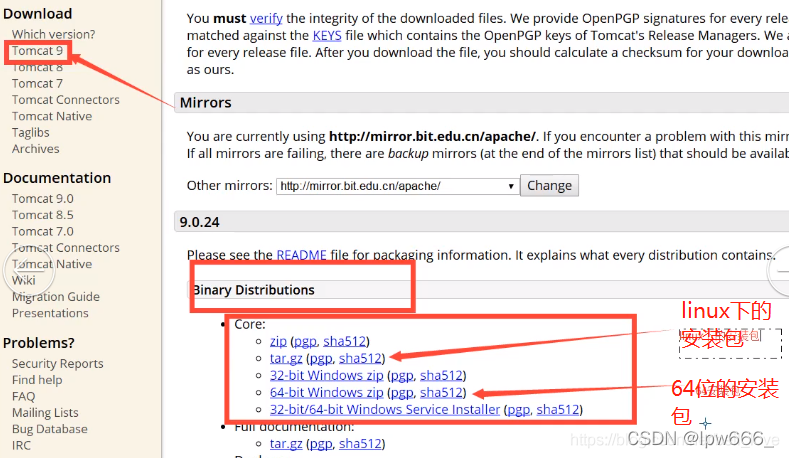Expand the Other mirrors dropdown
Screen dimensions: 789x458
398,186
